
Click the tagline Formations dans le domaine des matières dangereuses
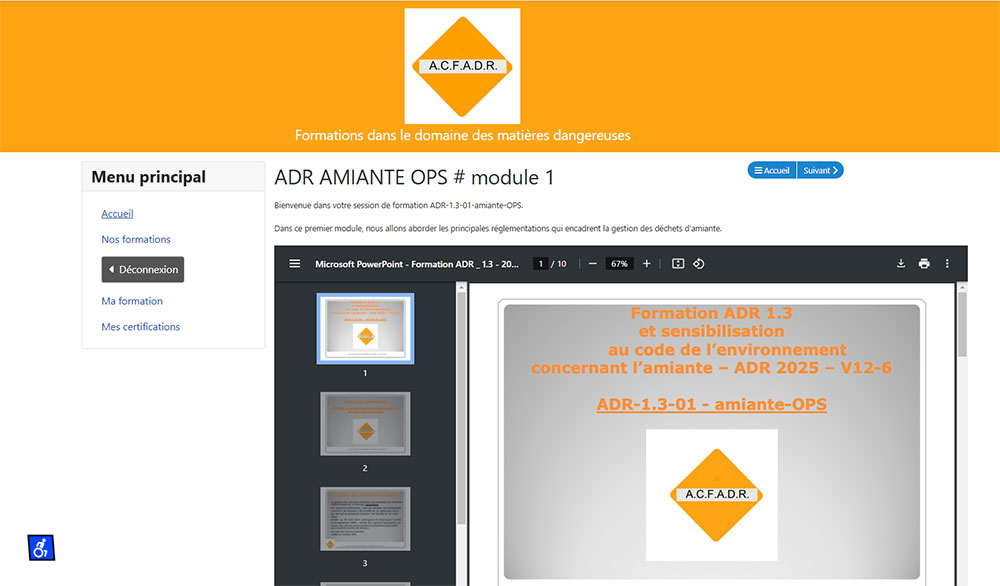(x=462, y=135)
